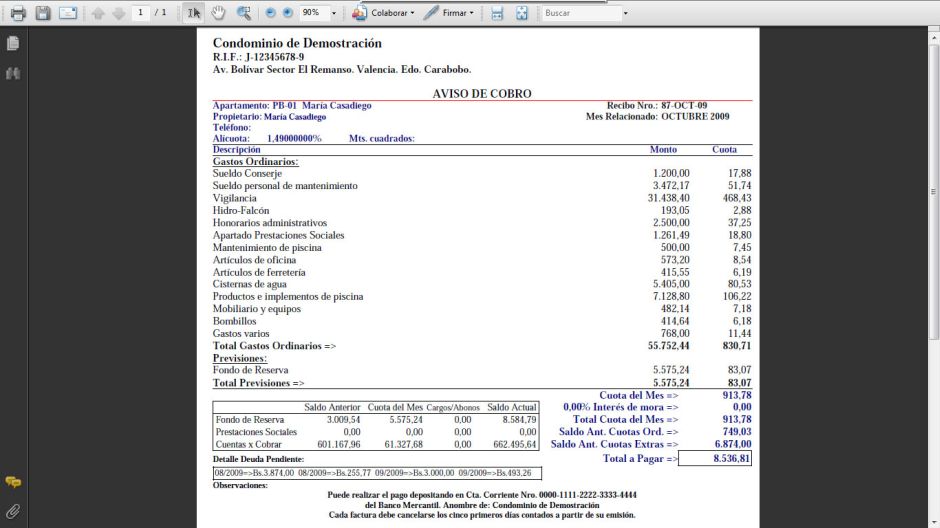
Task: Click the 'Total a Pagar' value 8.536,81
Action: (x=715, y=458)
